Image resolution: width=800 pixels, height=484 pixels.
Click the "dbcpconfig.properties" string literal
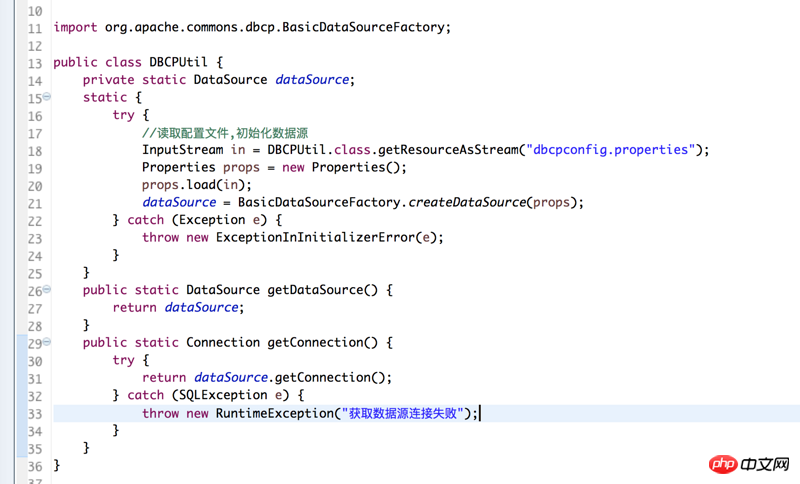611,150
